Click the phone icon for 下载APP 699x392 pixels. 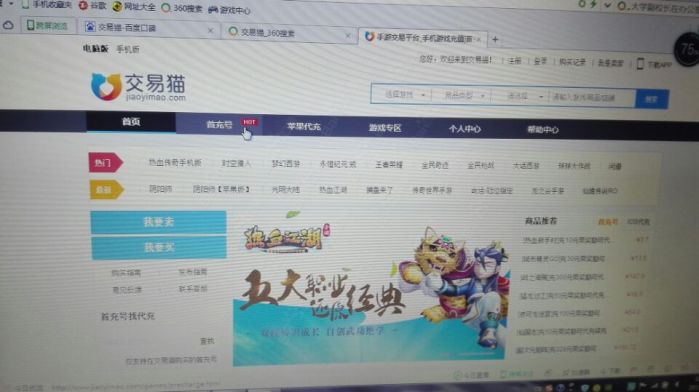click(640, 64)
